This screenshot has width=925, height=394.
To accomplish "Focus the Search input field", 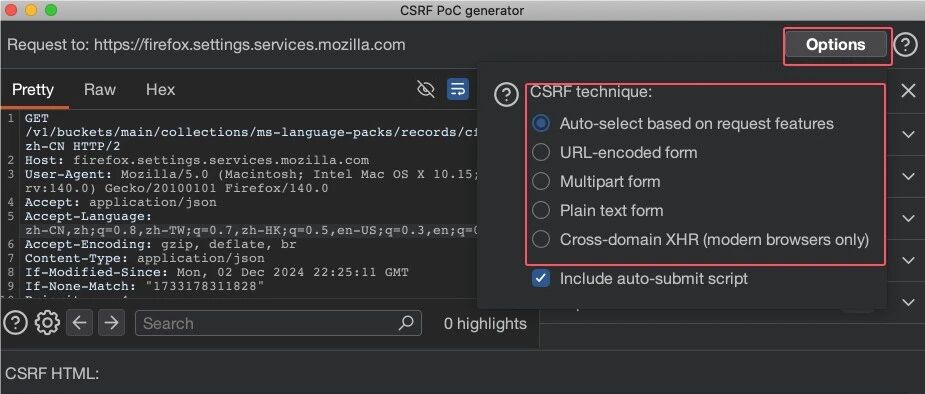I will (278, 323).
